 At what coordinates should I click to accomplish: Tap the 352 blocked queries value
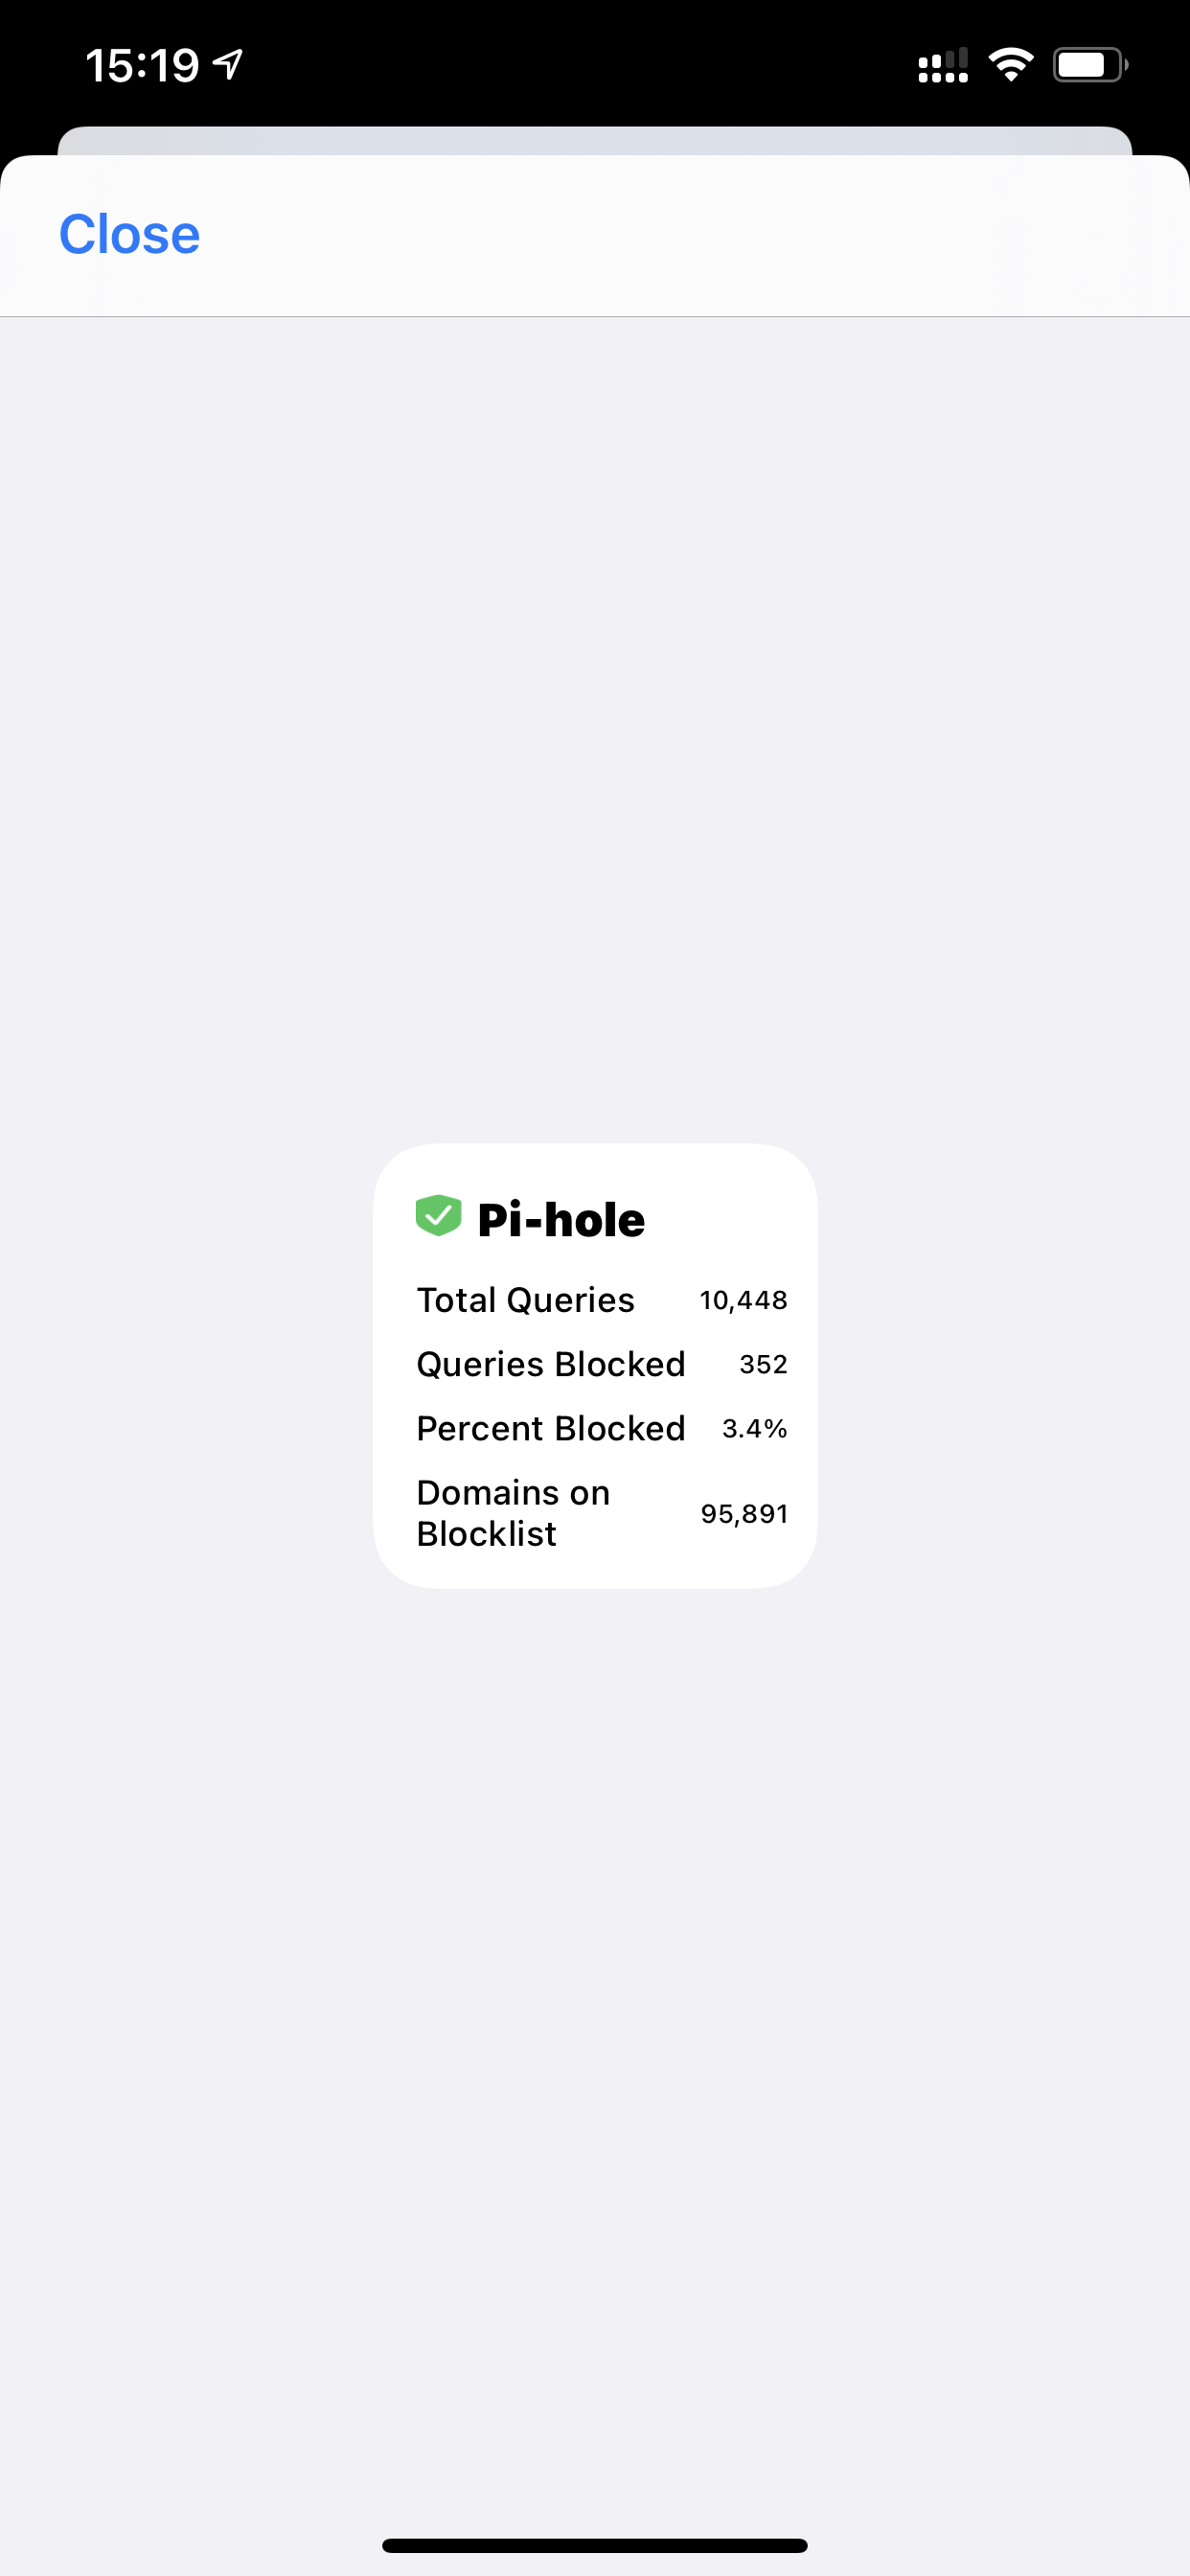pyautogui.click(x=763, y=1365)
